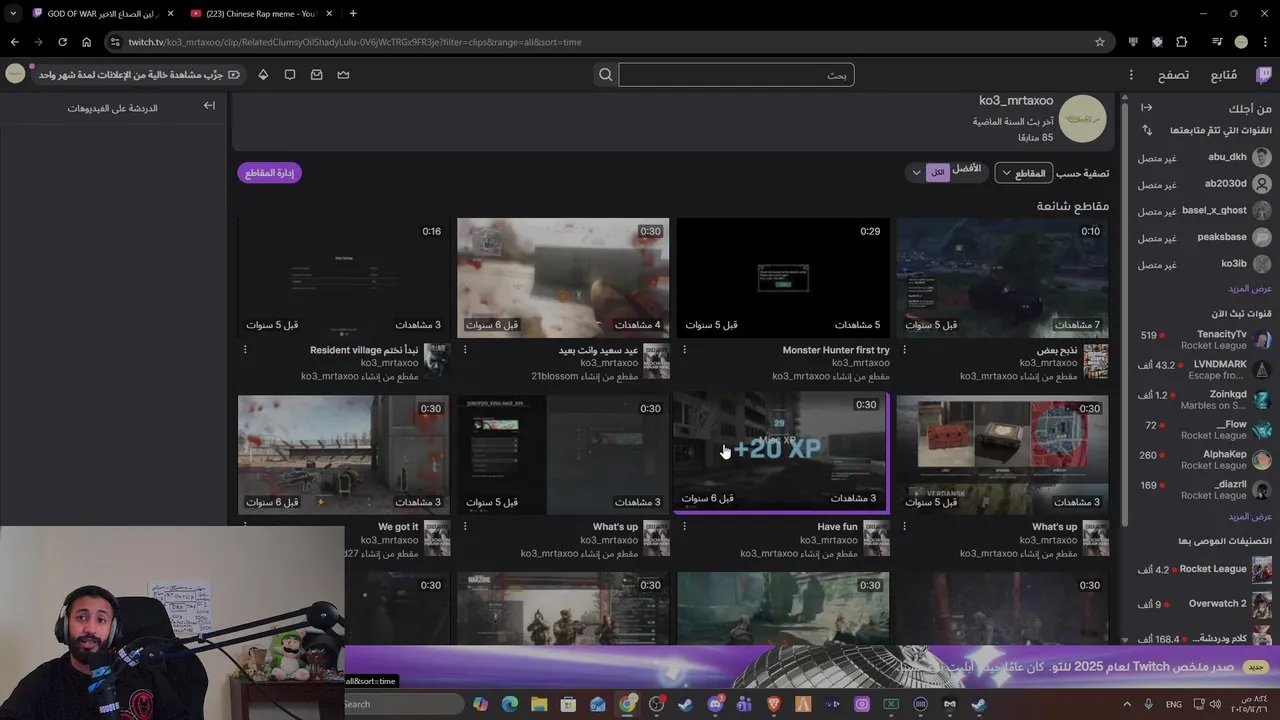Show more live channels عرض المزيد
Image resolution: width=1280 pixels, height=720 pixels.
click(1250, 516)
